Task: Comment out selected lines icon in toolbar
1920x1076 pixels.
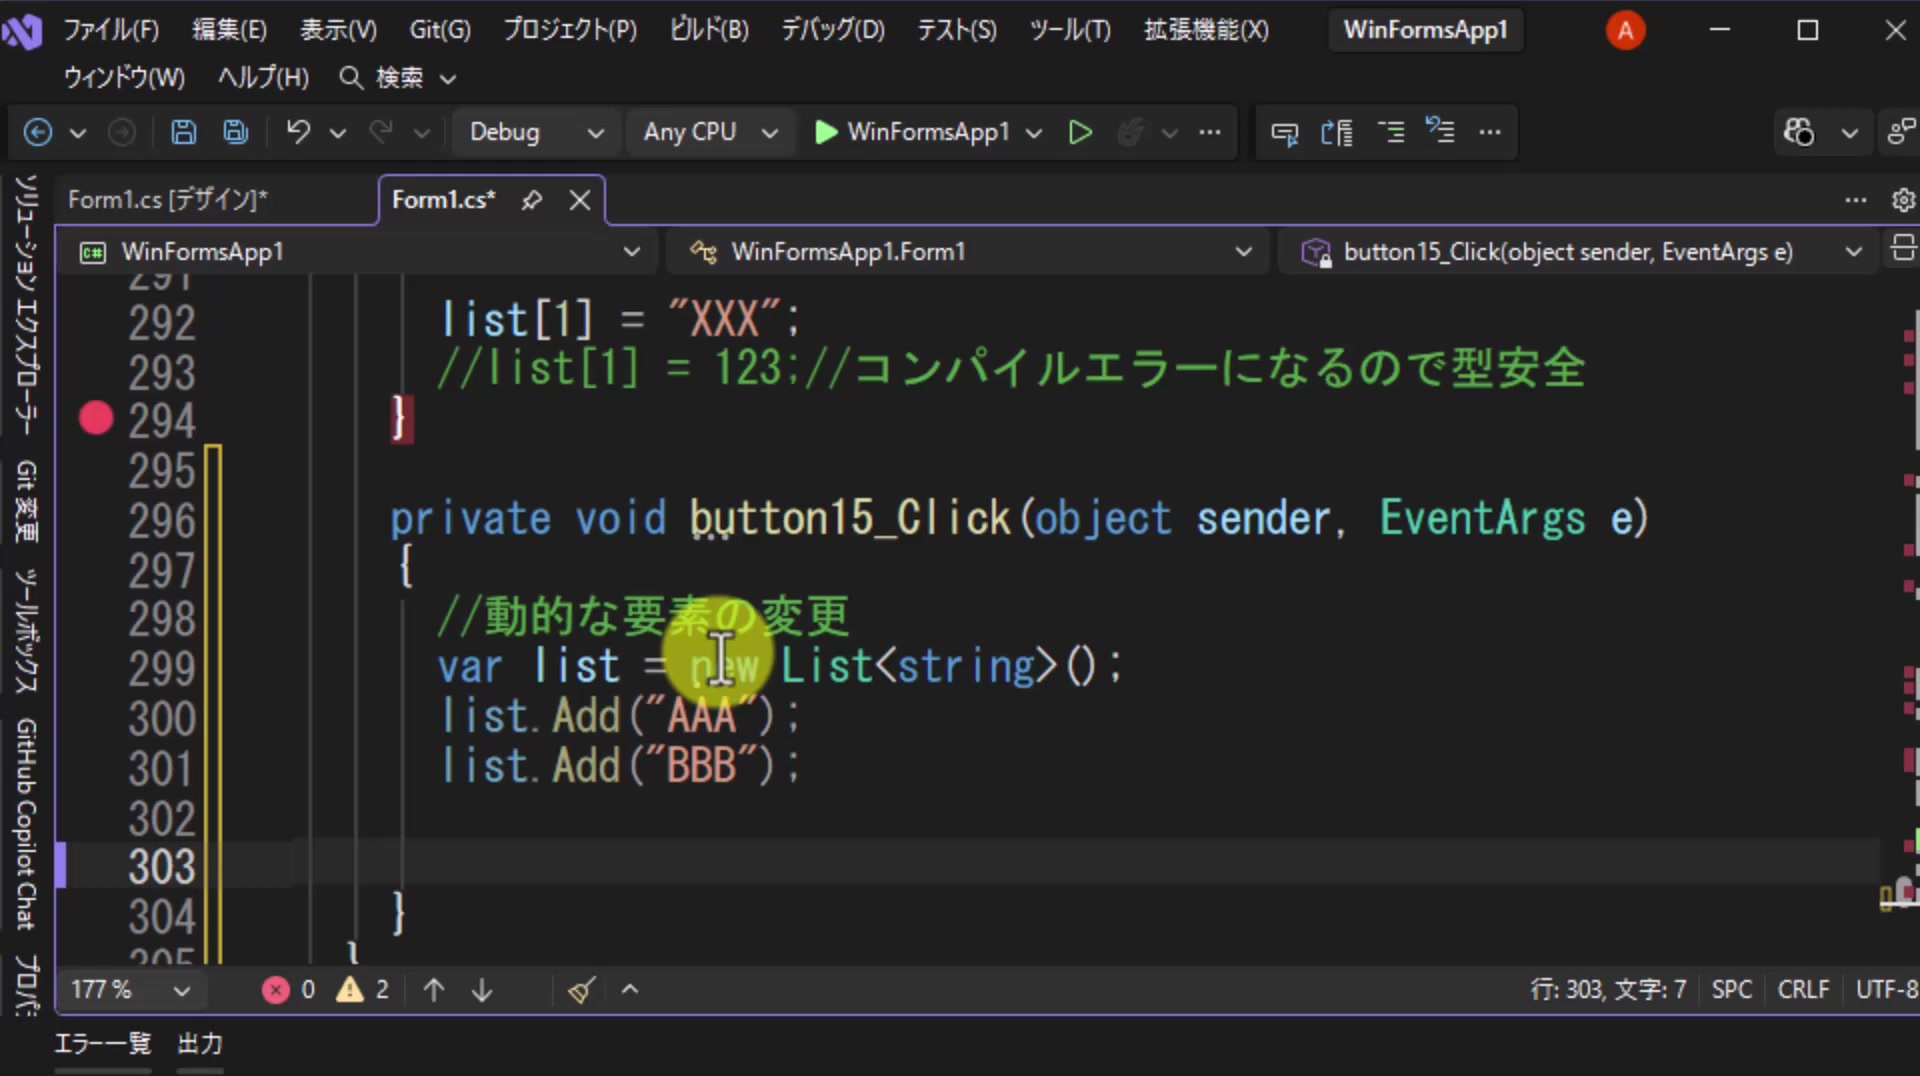Action: (x=1391, y=132)
